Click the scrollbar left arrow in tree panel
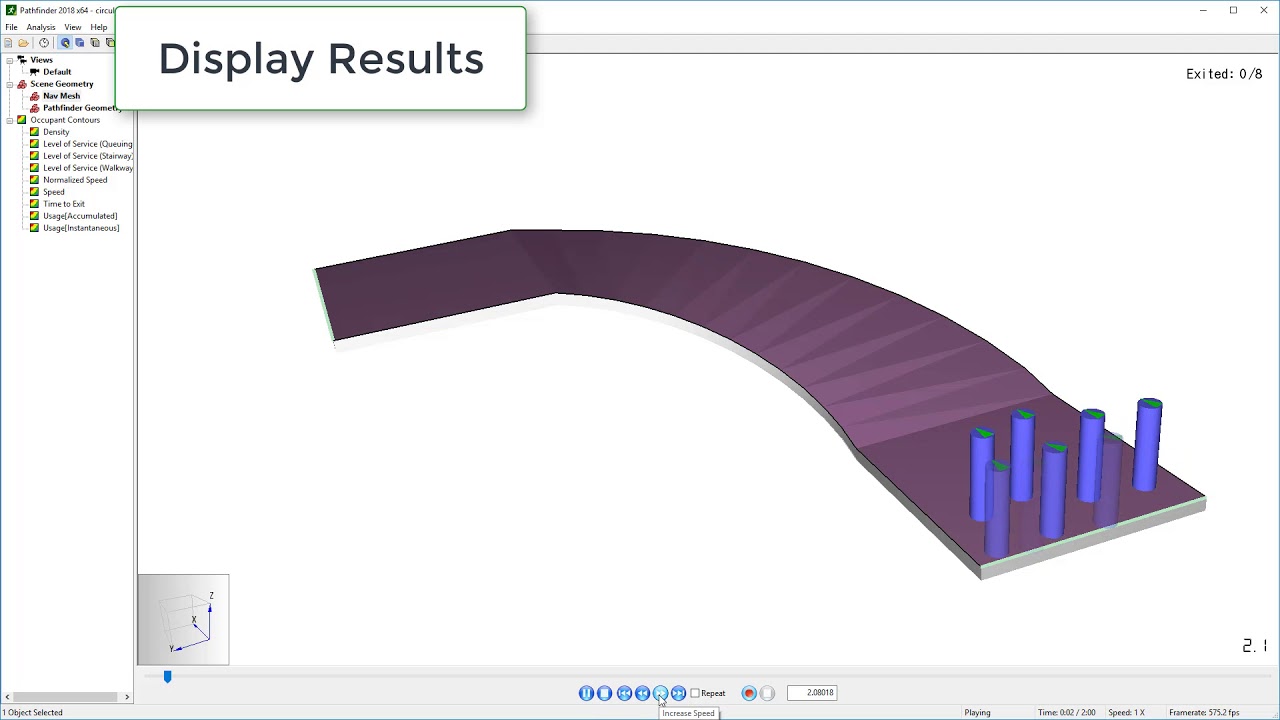This screenshot has height=720, width=1280. click(x=7, y=697)
